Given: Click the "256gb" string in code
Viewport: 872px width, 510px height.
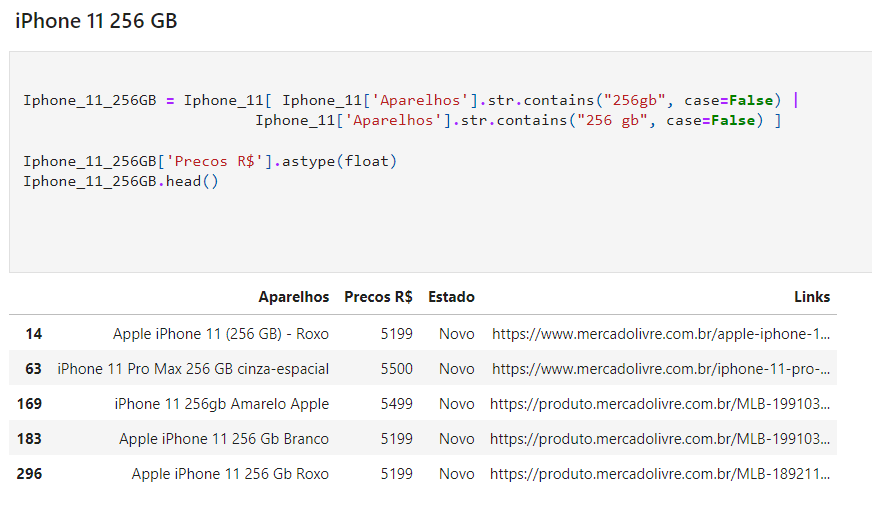Looking at the screenshot, I should pyautogui.click(x=635, y=101).
